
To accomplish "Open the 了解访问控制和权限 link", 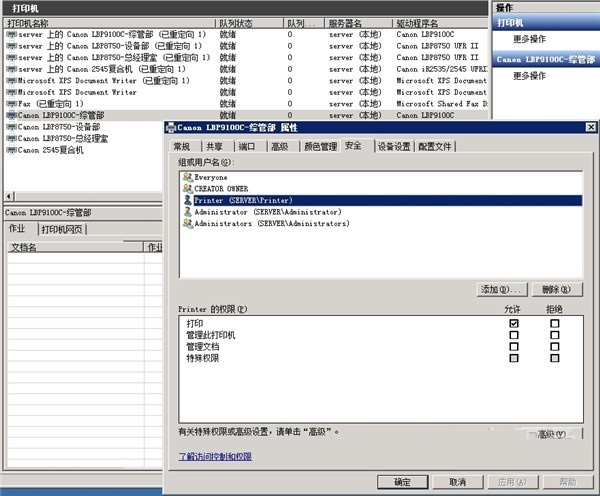I will pos(215,456).
